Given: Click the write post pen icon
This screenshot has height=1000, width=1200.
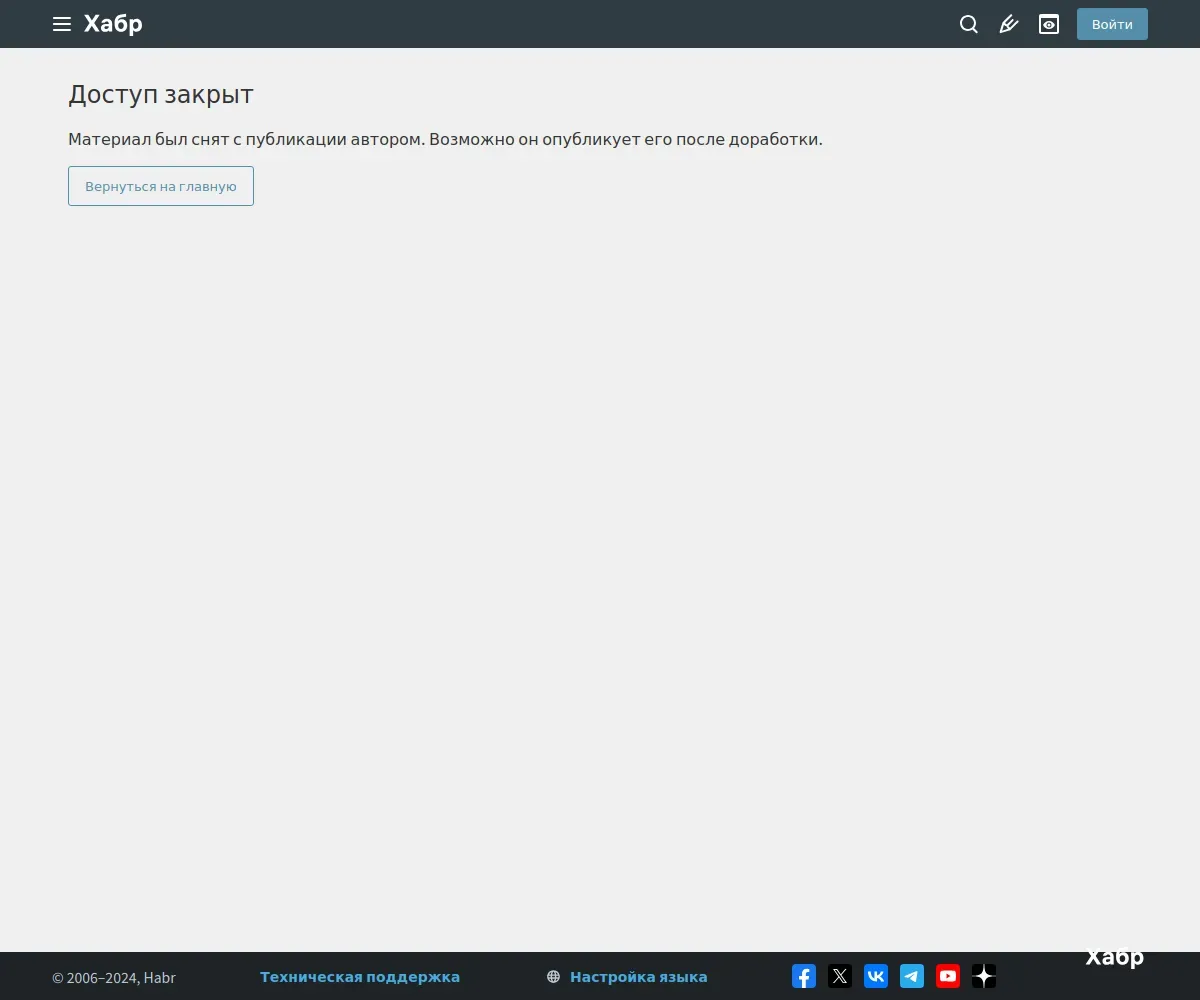Looking at the screenshot, I should tap(1009, 24).
